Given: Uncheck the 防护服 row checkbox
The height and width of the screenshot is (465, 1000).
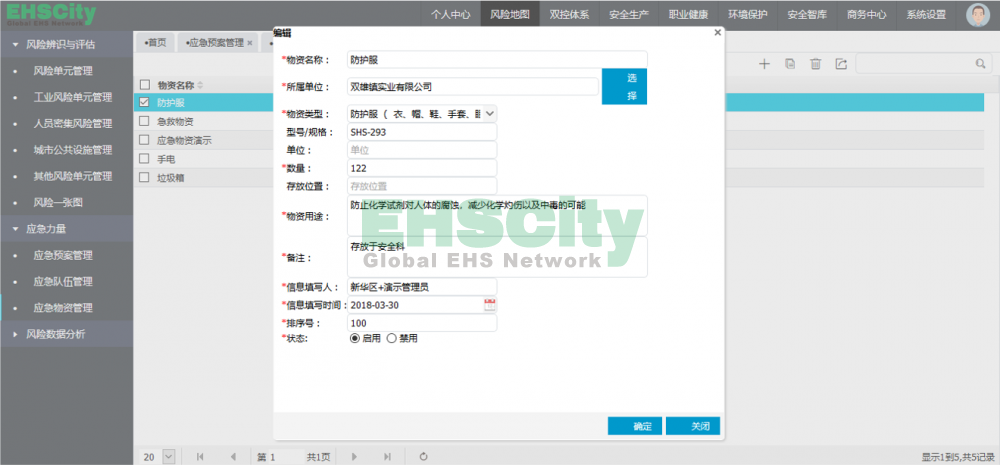Looking at the screenshot, I should point(145,102).
